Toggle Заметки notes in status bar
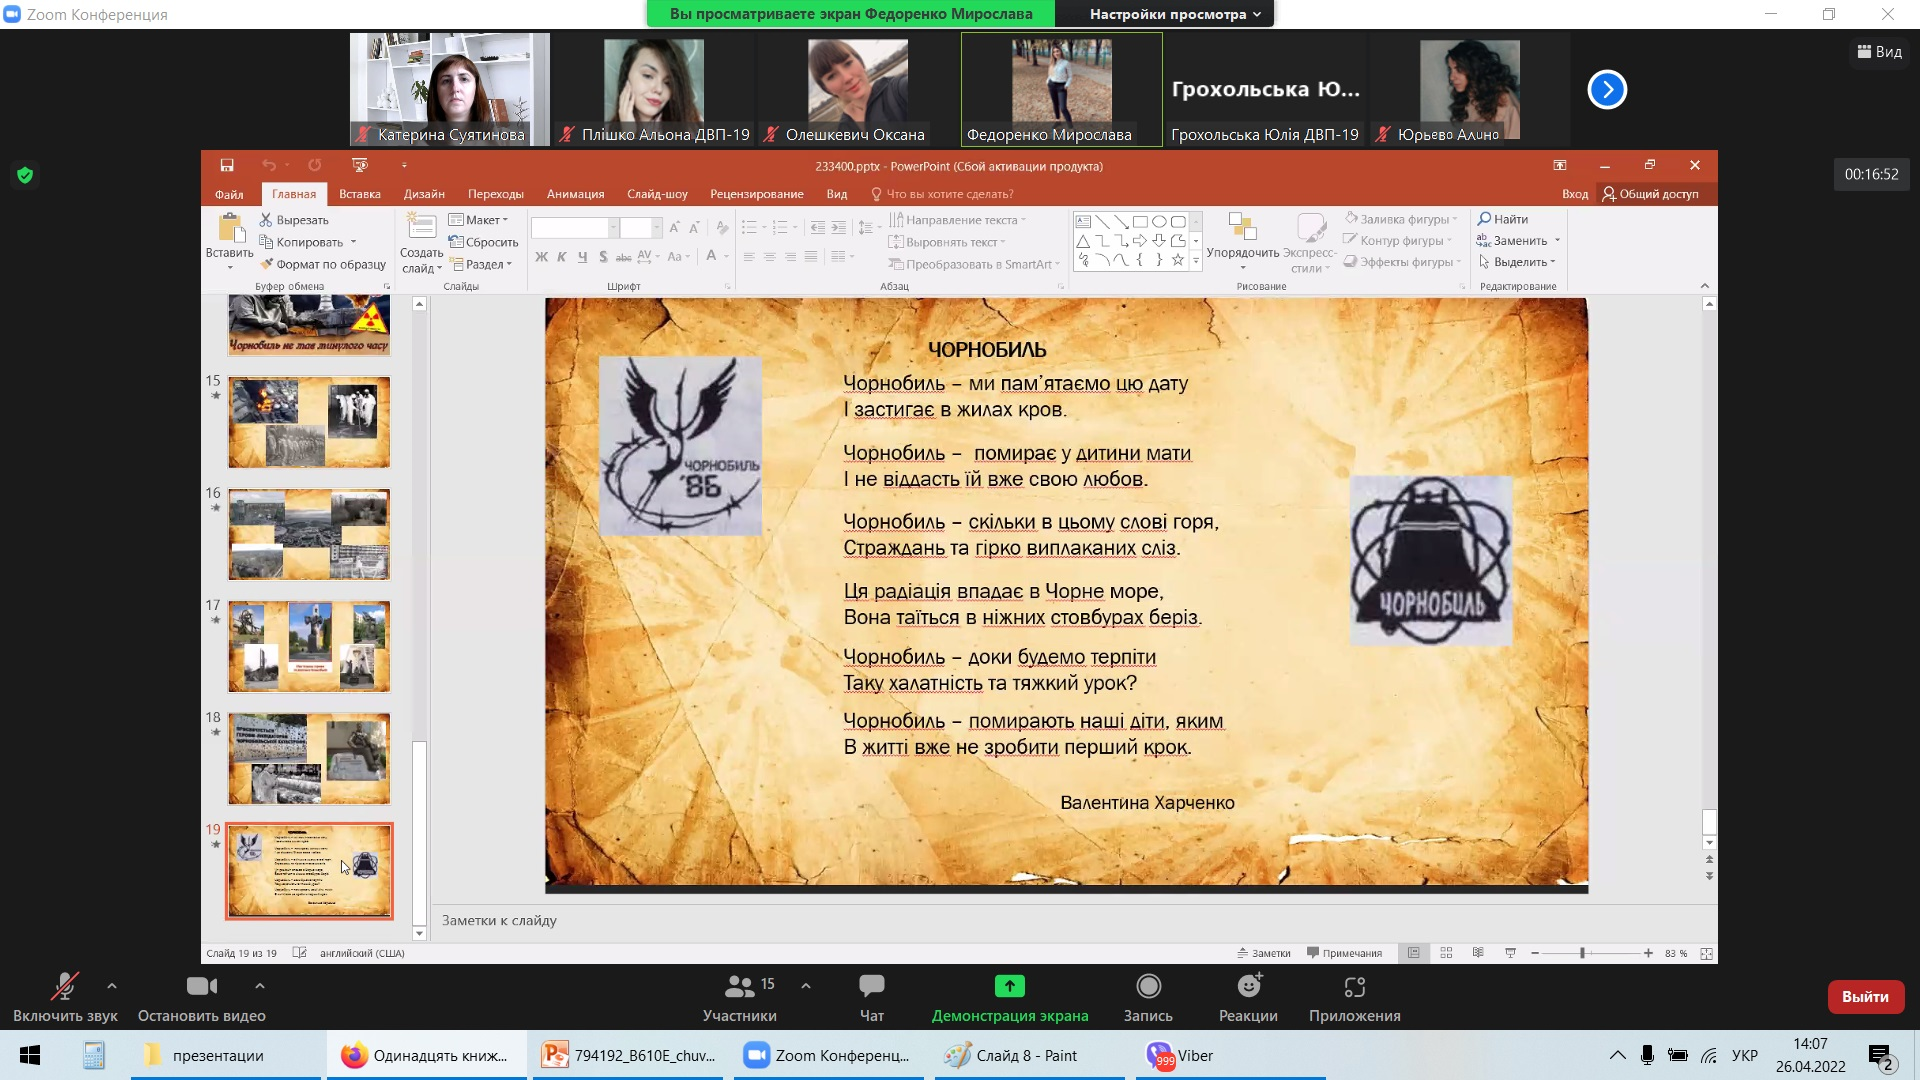The width and height of the screenshot is (1920, 1080). pyautogui.click(x=1264, y=953)
